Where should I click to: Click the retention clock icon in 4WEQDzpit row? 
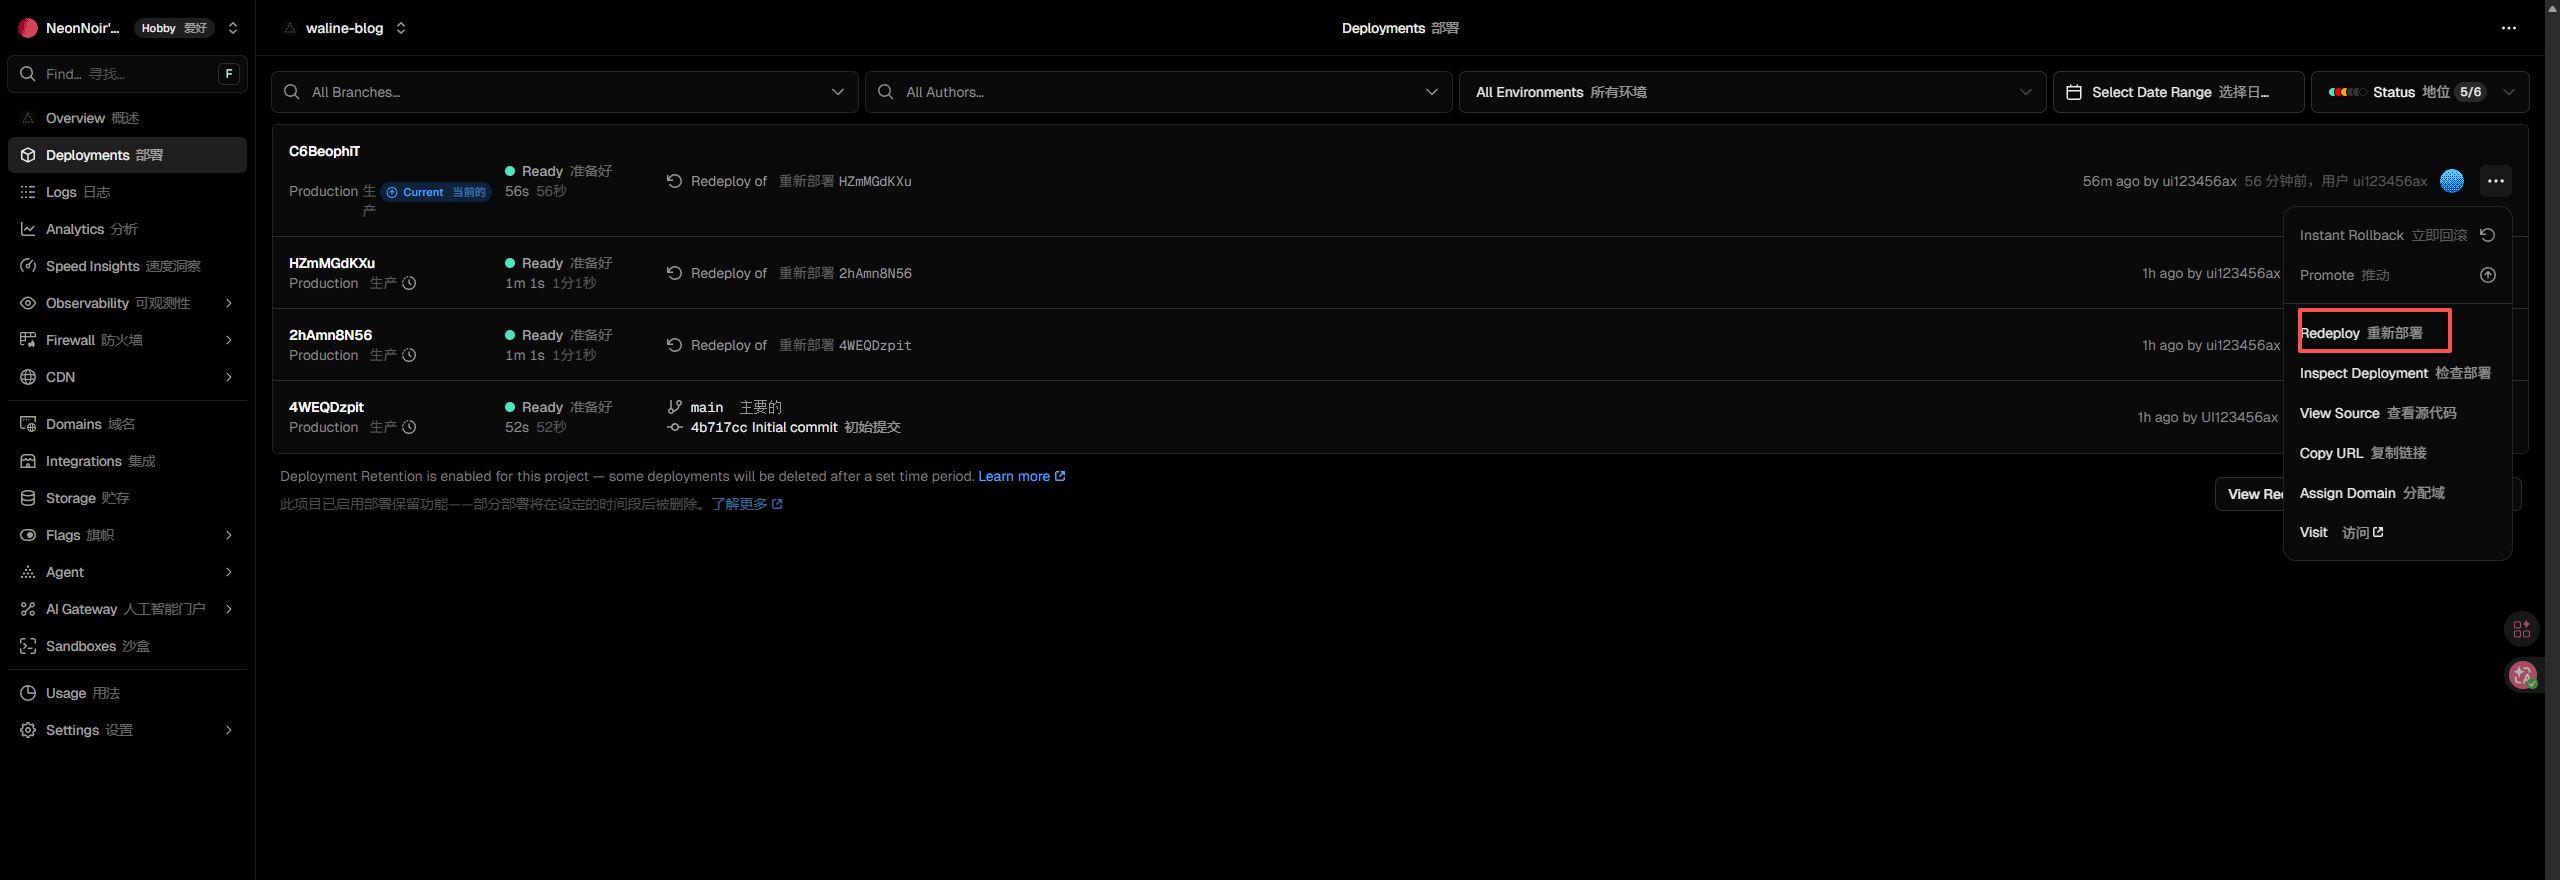[409, 427]
